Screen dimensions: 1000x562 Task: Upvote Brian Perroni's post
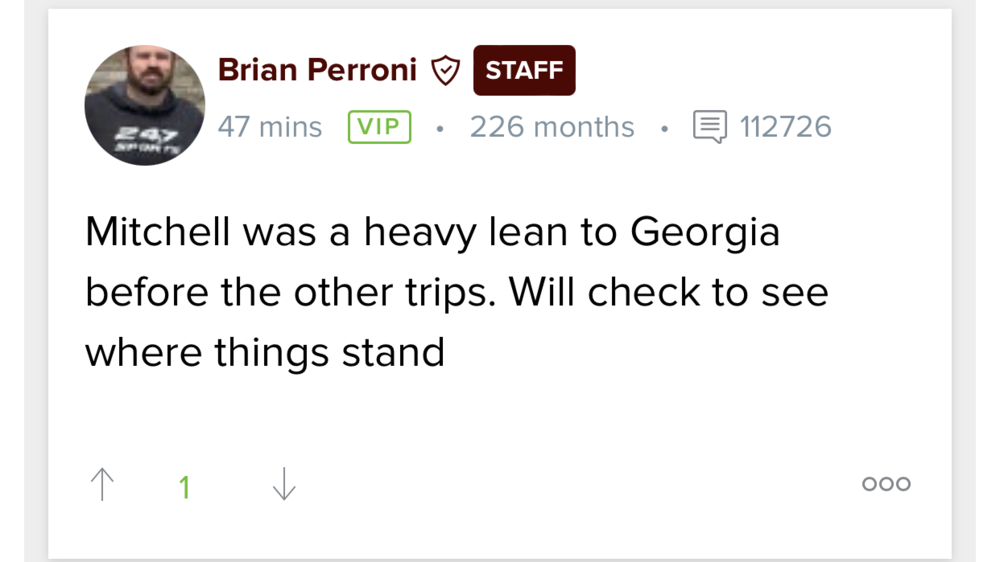[x=102, y=485]
